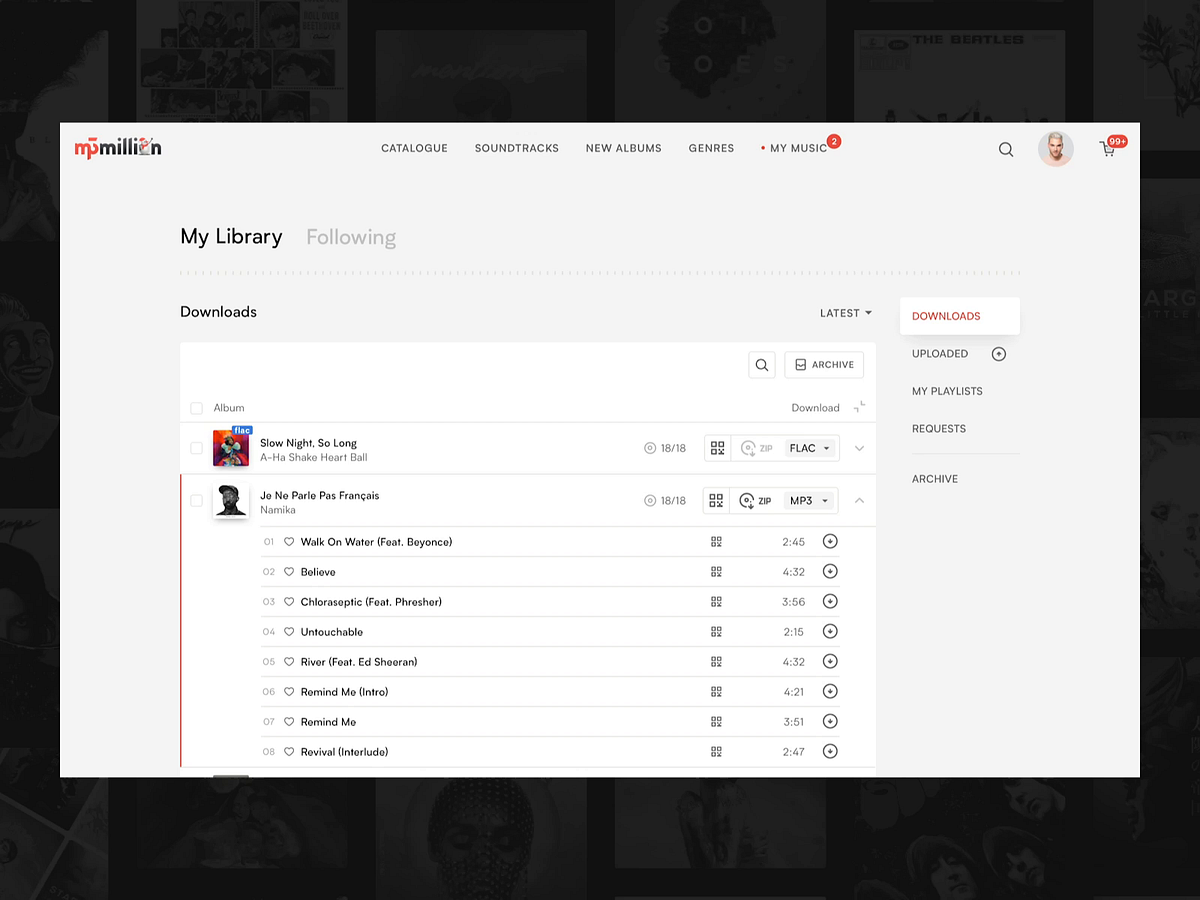Go to MY PLAYLISTS in the sidebar
Screen dimensions: 1200x900
(947, 391)
